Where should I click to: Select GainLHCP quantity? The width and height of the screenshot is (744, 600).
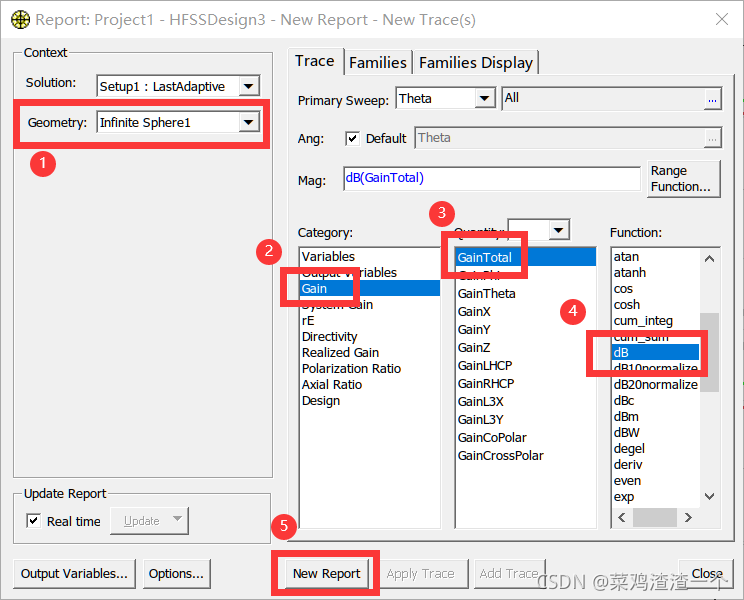pyautogui.click(x=485, y=366)
